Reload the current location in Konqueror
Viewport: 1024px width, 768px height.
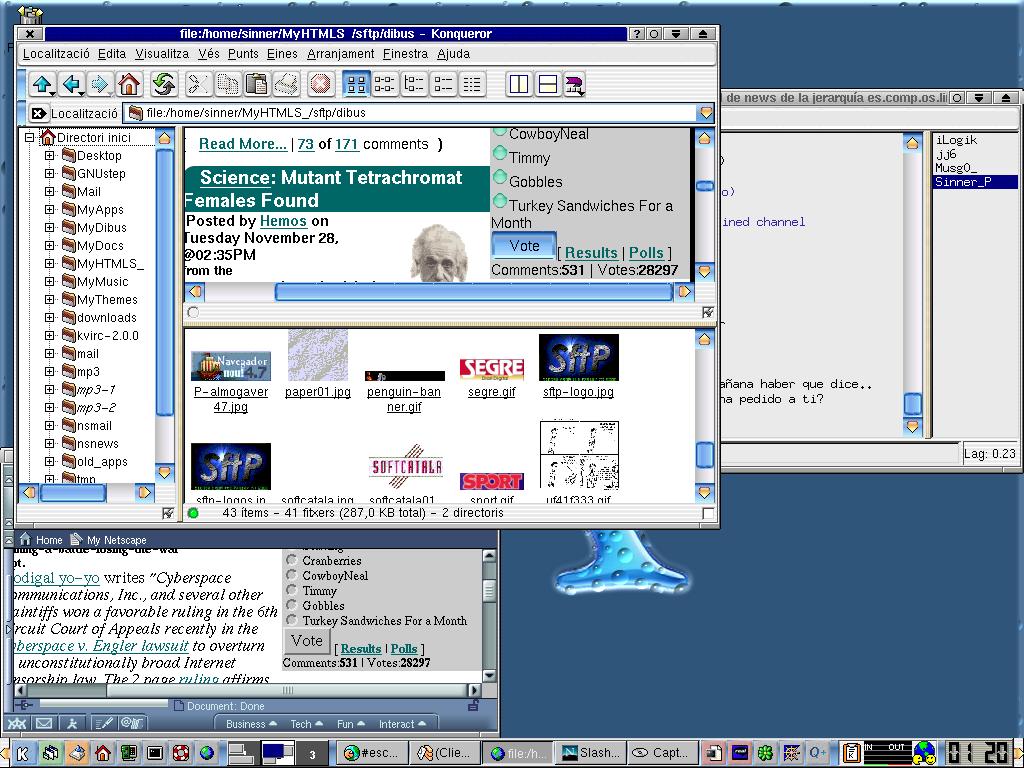[163, 84]
